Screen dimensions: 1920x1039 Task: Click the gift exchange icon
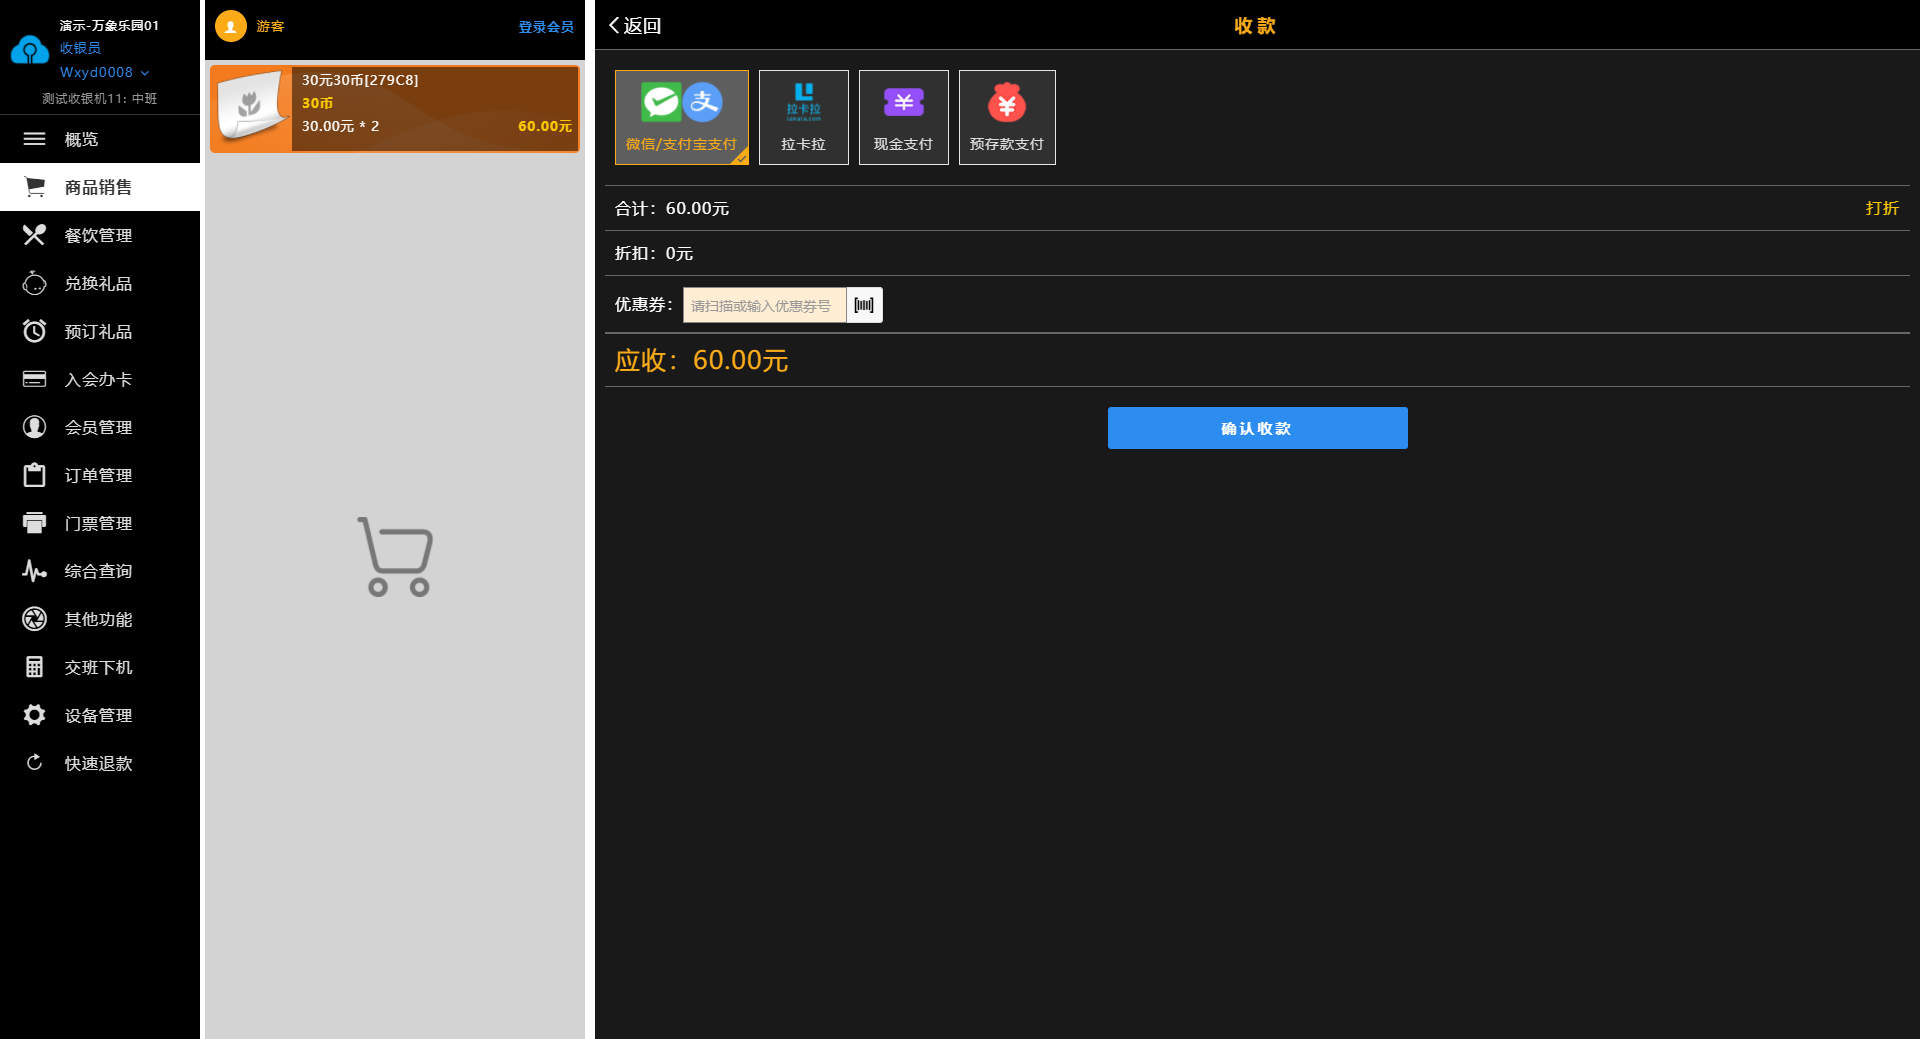pos(34,283)
